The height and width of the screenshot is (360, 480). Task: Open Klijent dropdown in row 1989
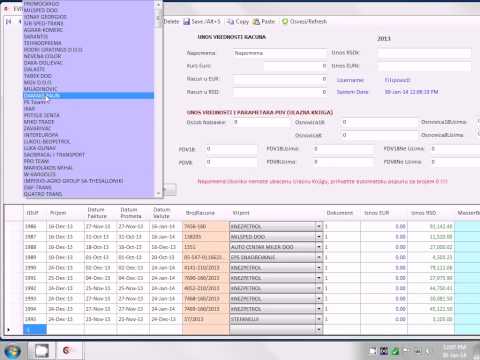coord(319,258)
